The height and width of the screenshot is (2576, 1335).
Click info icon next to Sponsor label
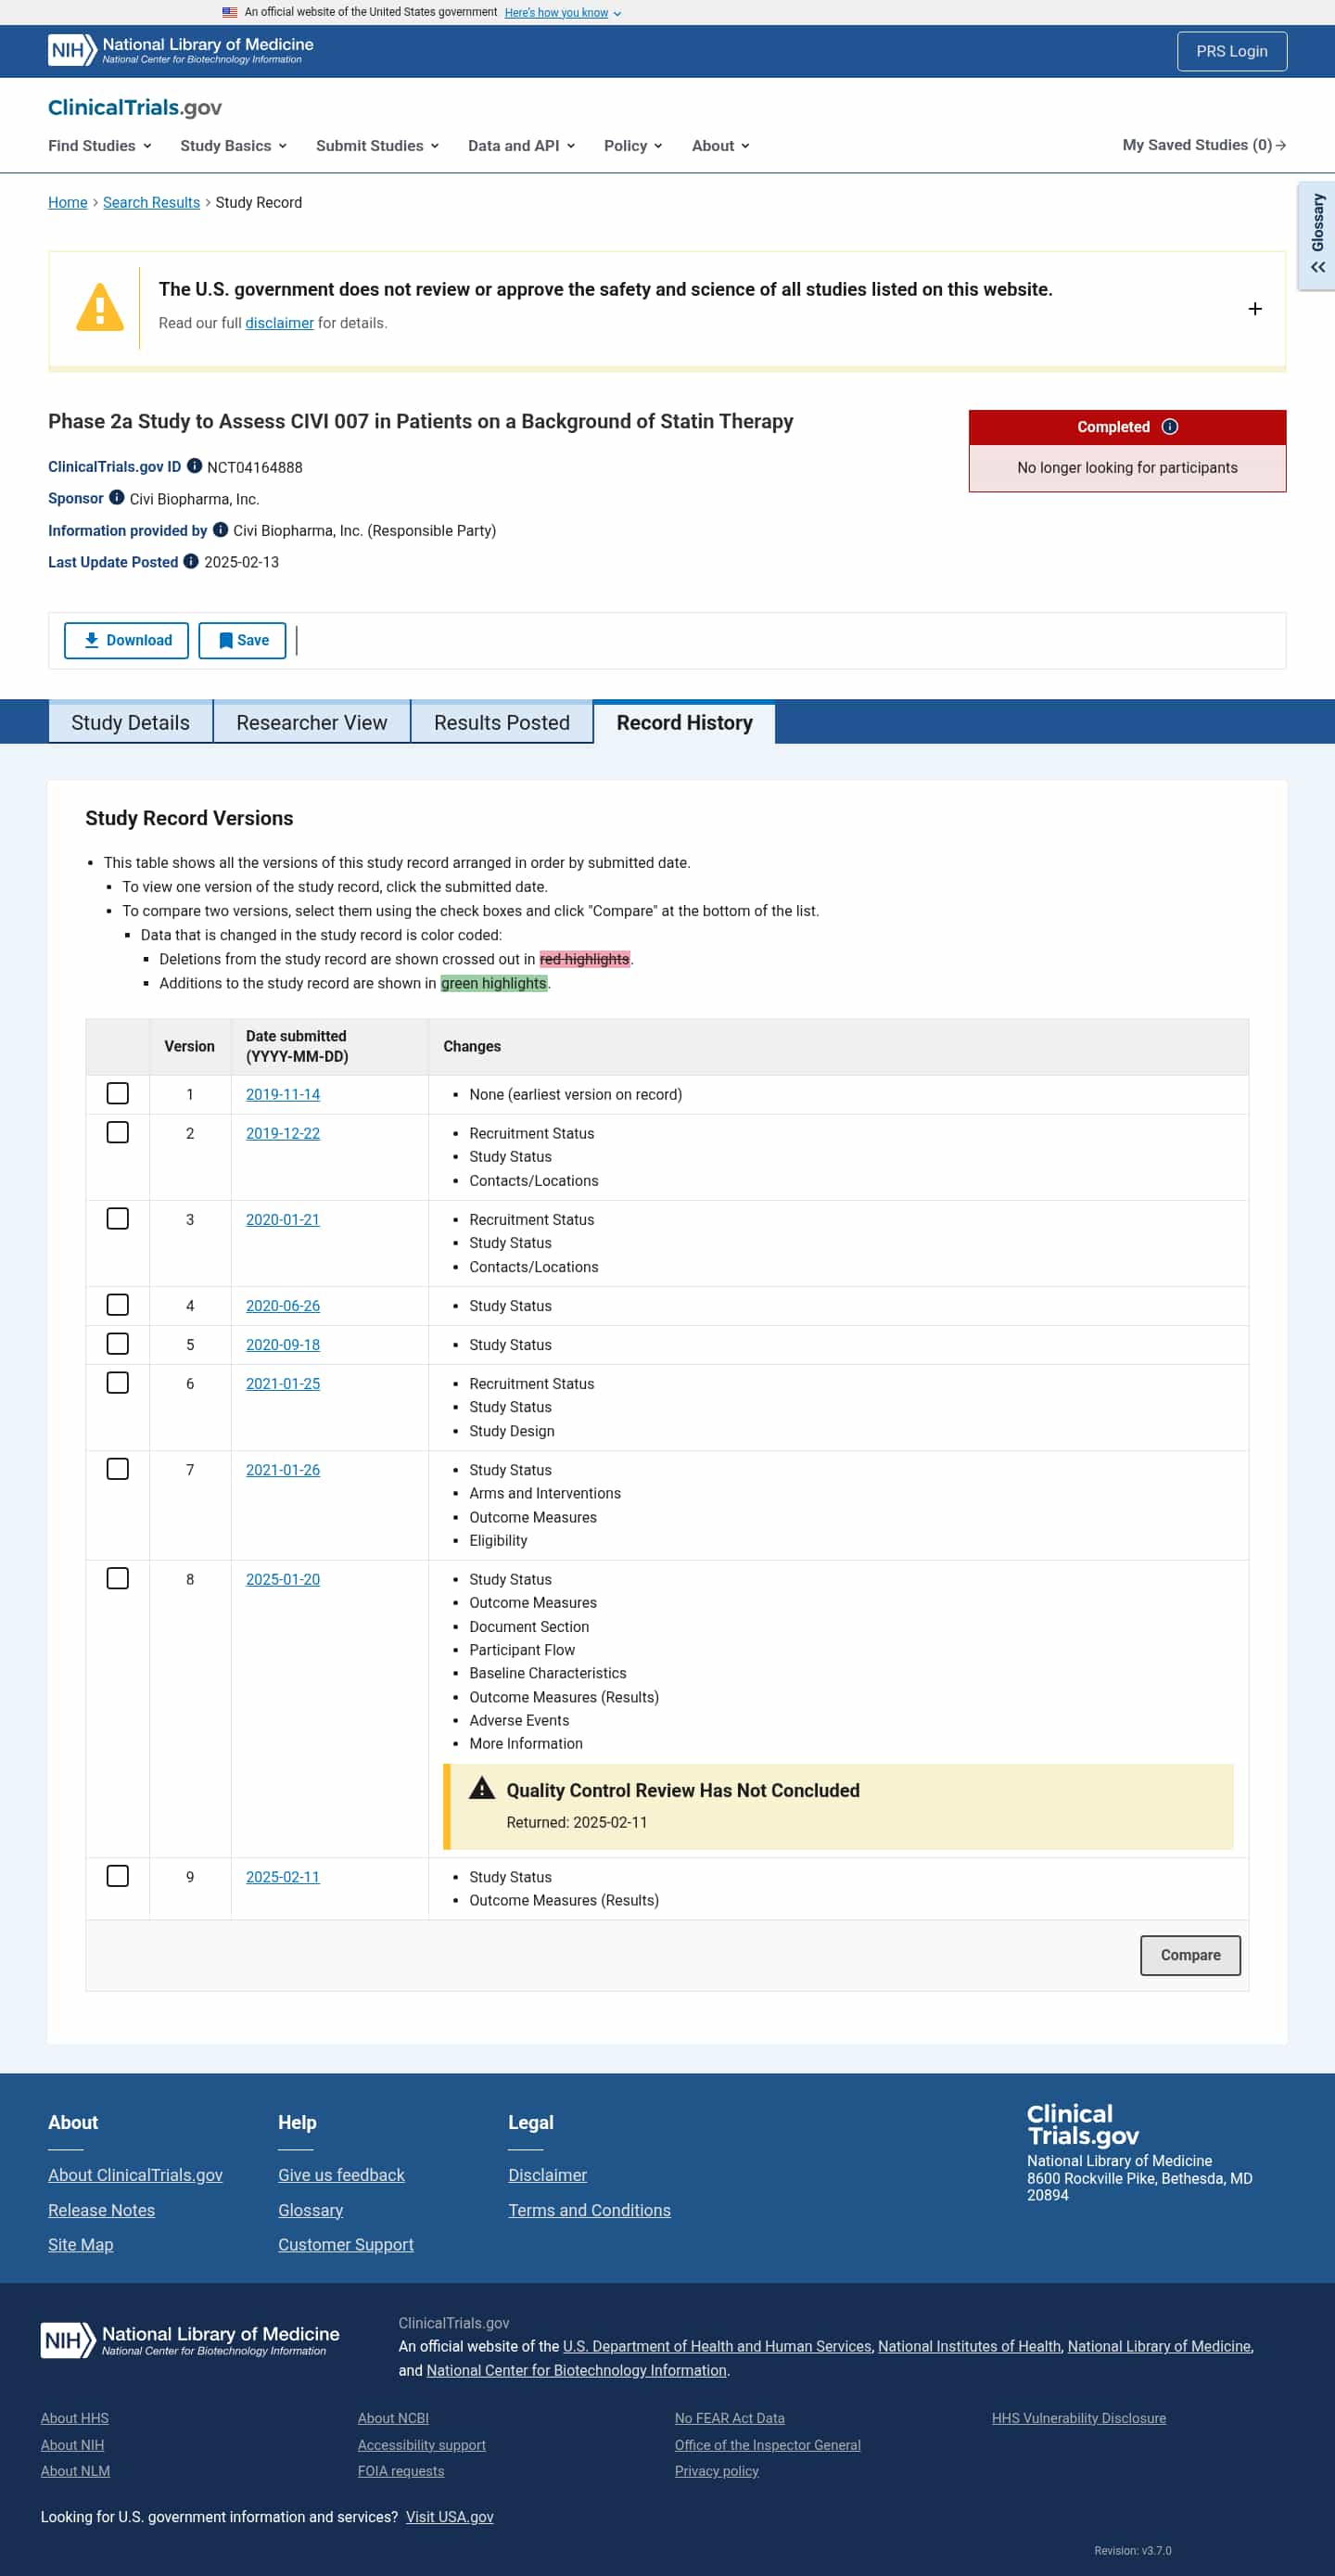(117, 498)
